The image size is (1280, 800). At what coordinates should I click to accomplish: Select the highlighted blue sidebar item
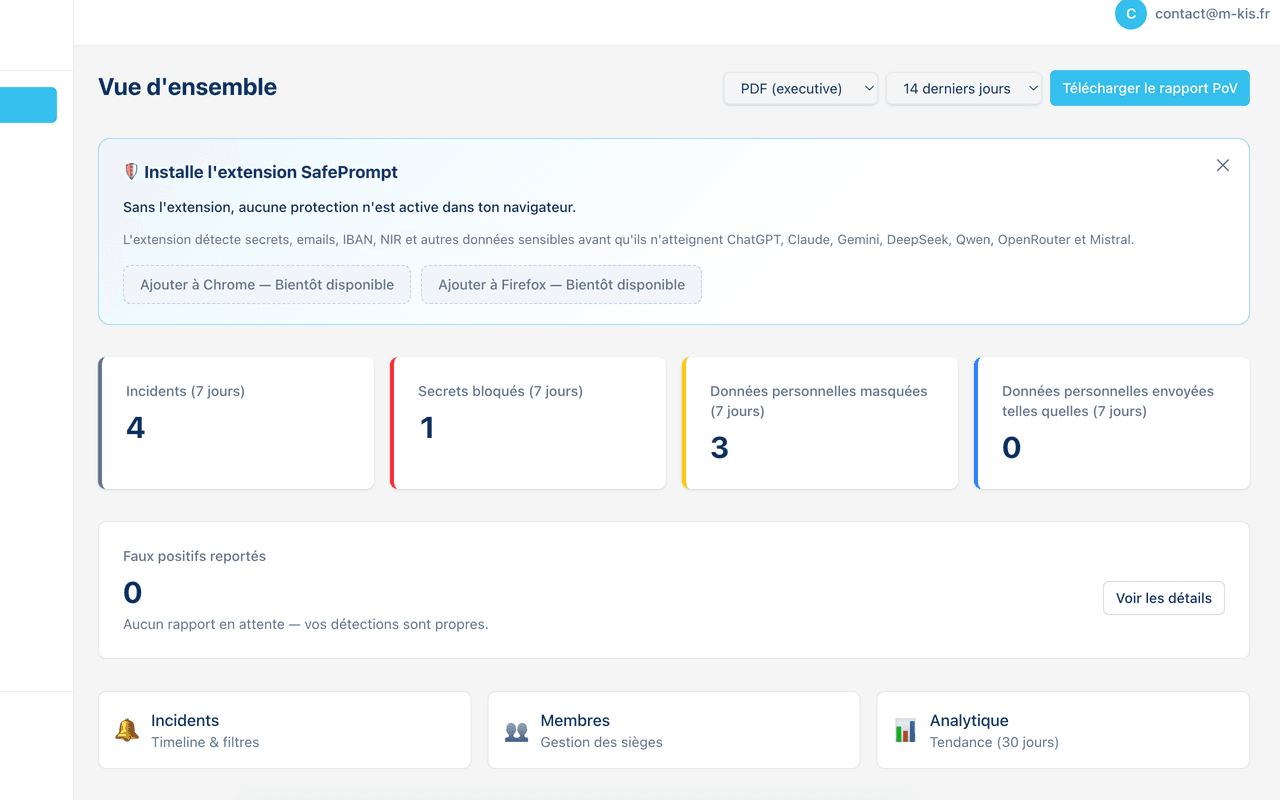click(x=28, y=105)
